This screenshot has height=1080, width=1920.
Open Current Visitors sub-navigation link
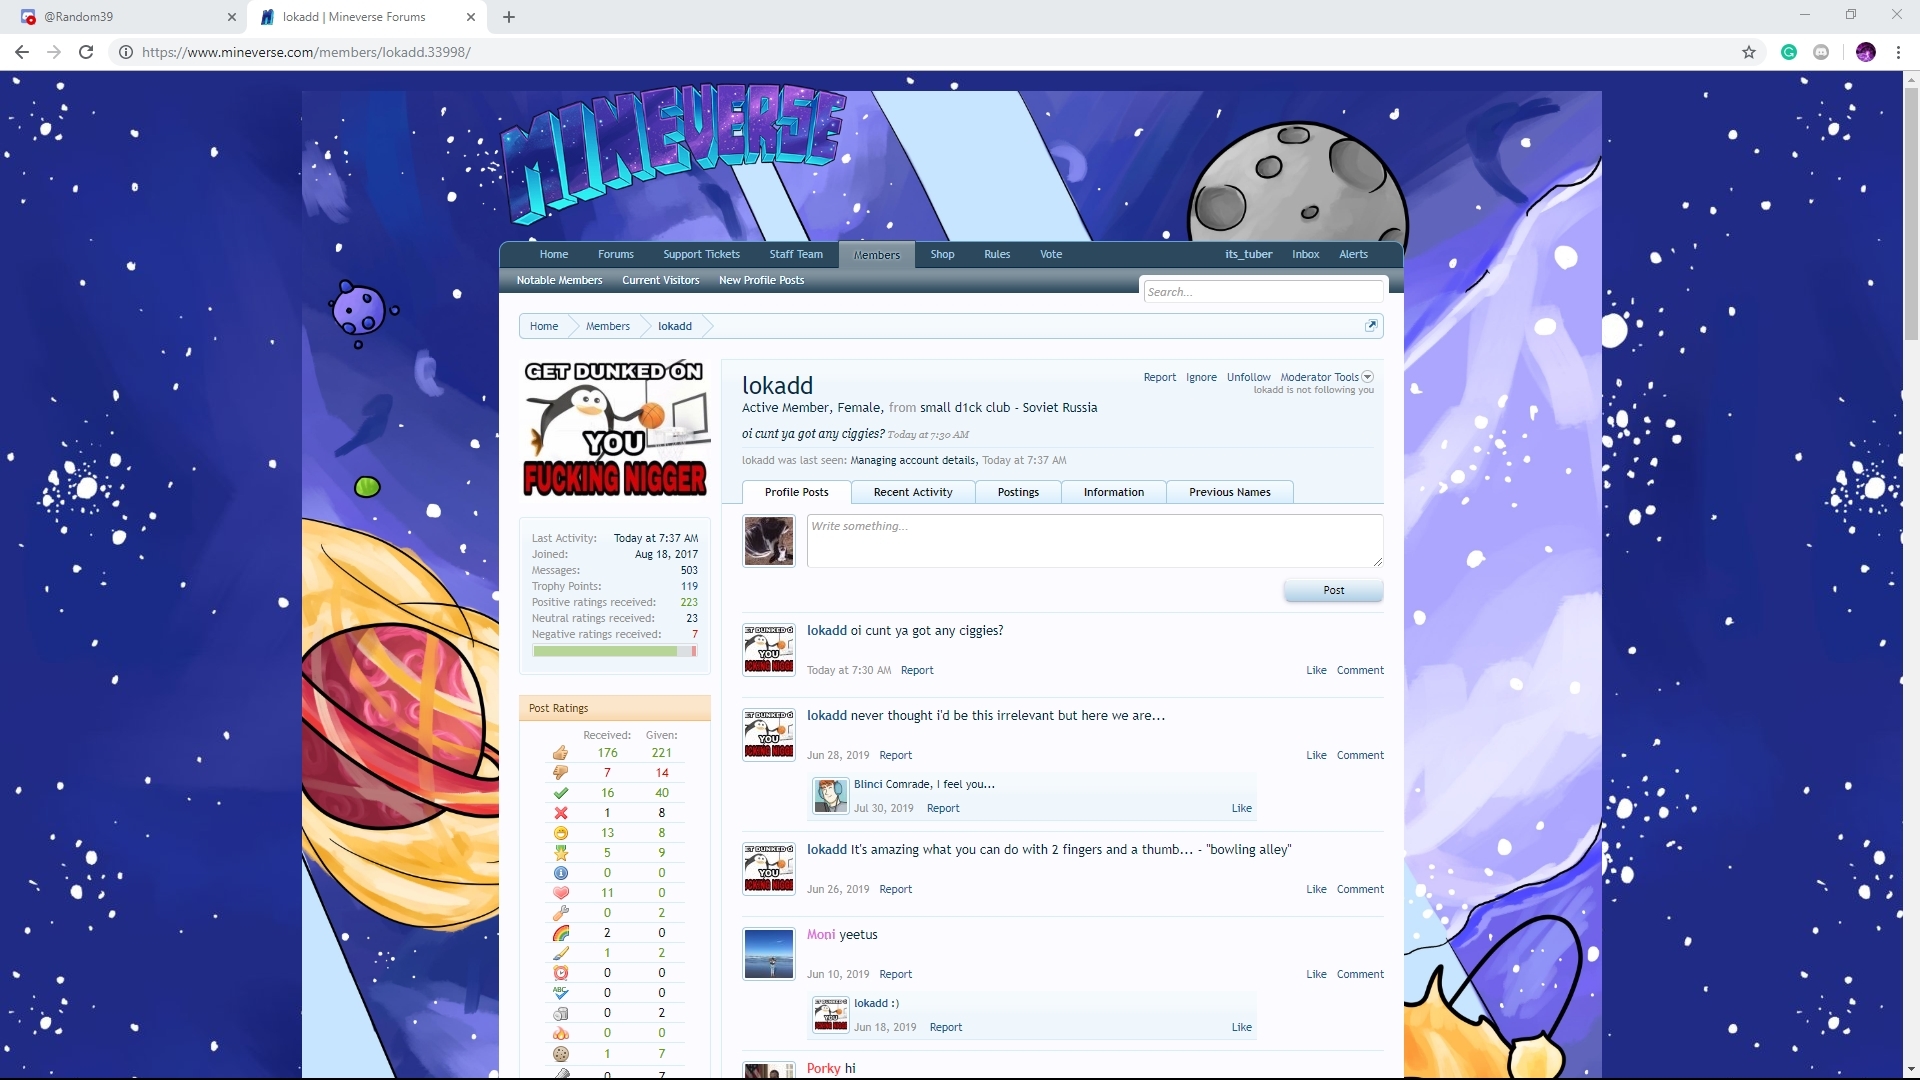[x=660, y=280]
